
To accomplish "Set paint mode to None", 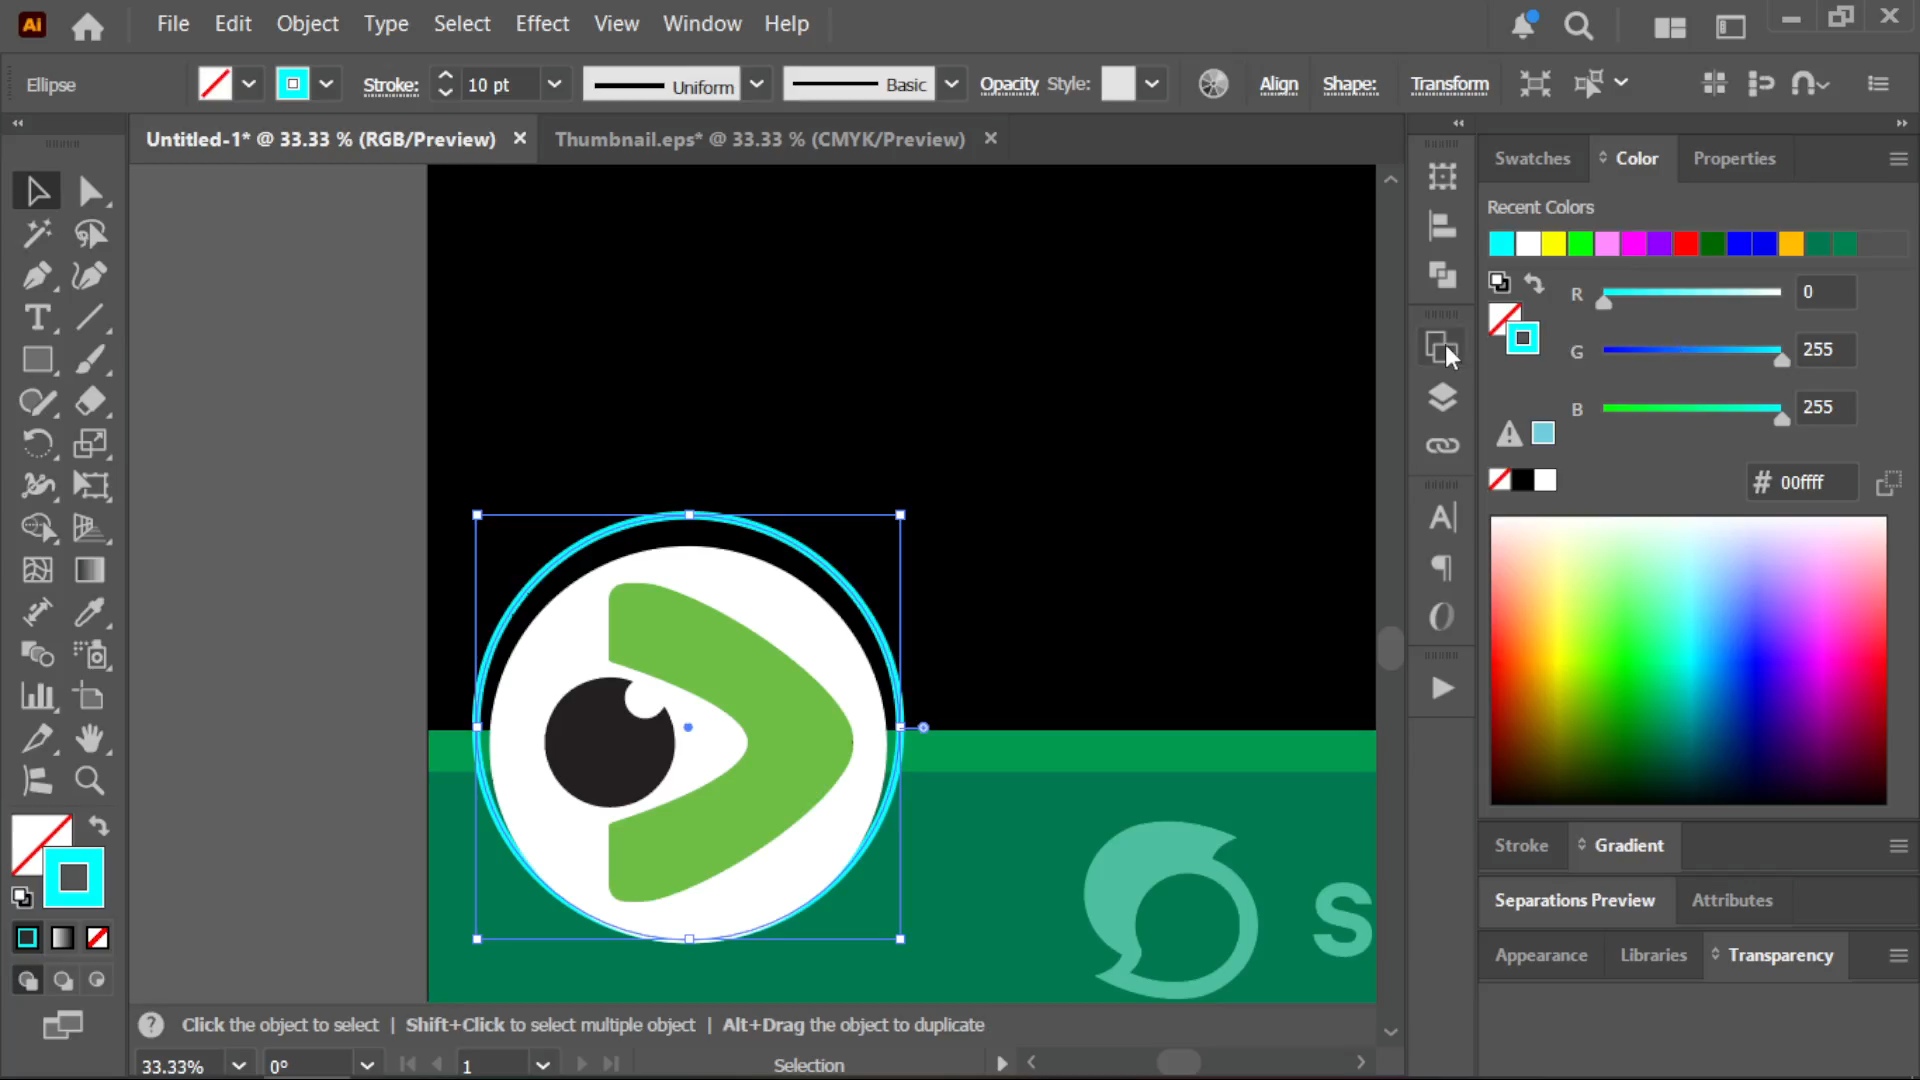I will point(97,938).
